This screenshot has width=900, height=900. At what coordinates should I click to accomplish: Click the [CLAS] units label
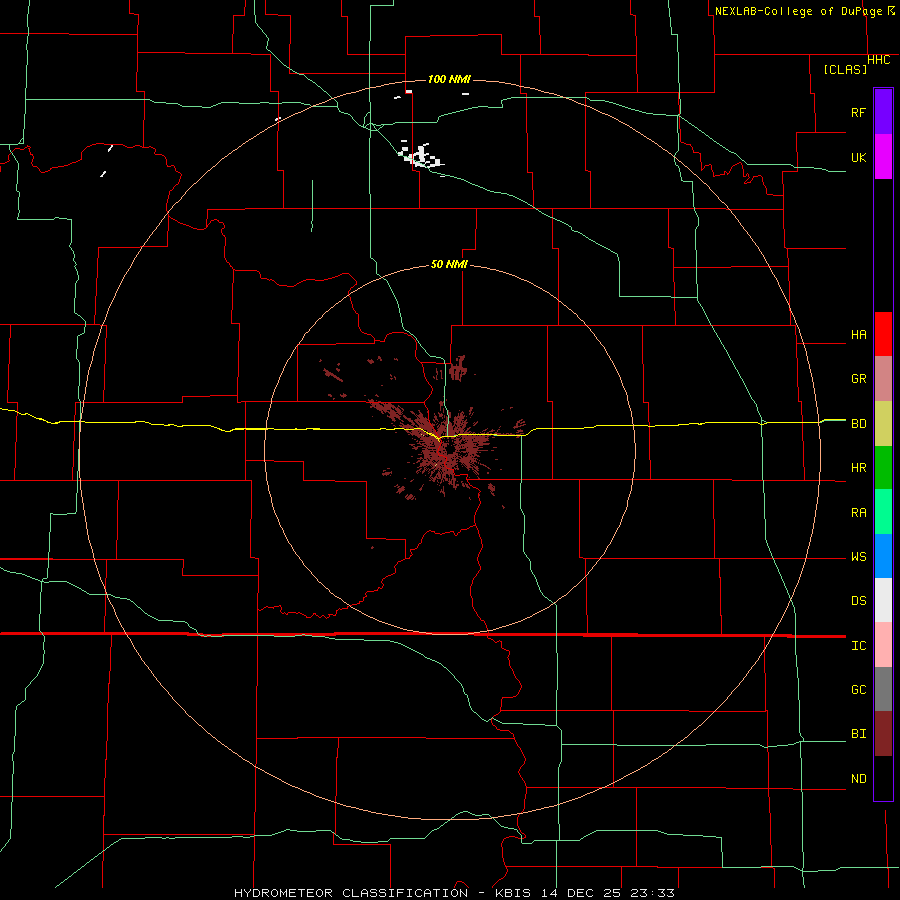tap(845, 69)
